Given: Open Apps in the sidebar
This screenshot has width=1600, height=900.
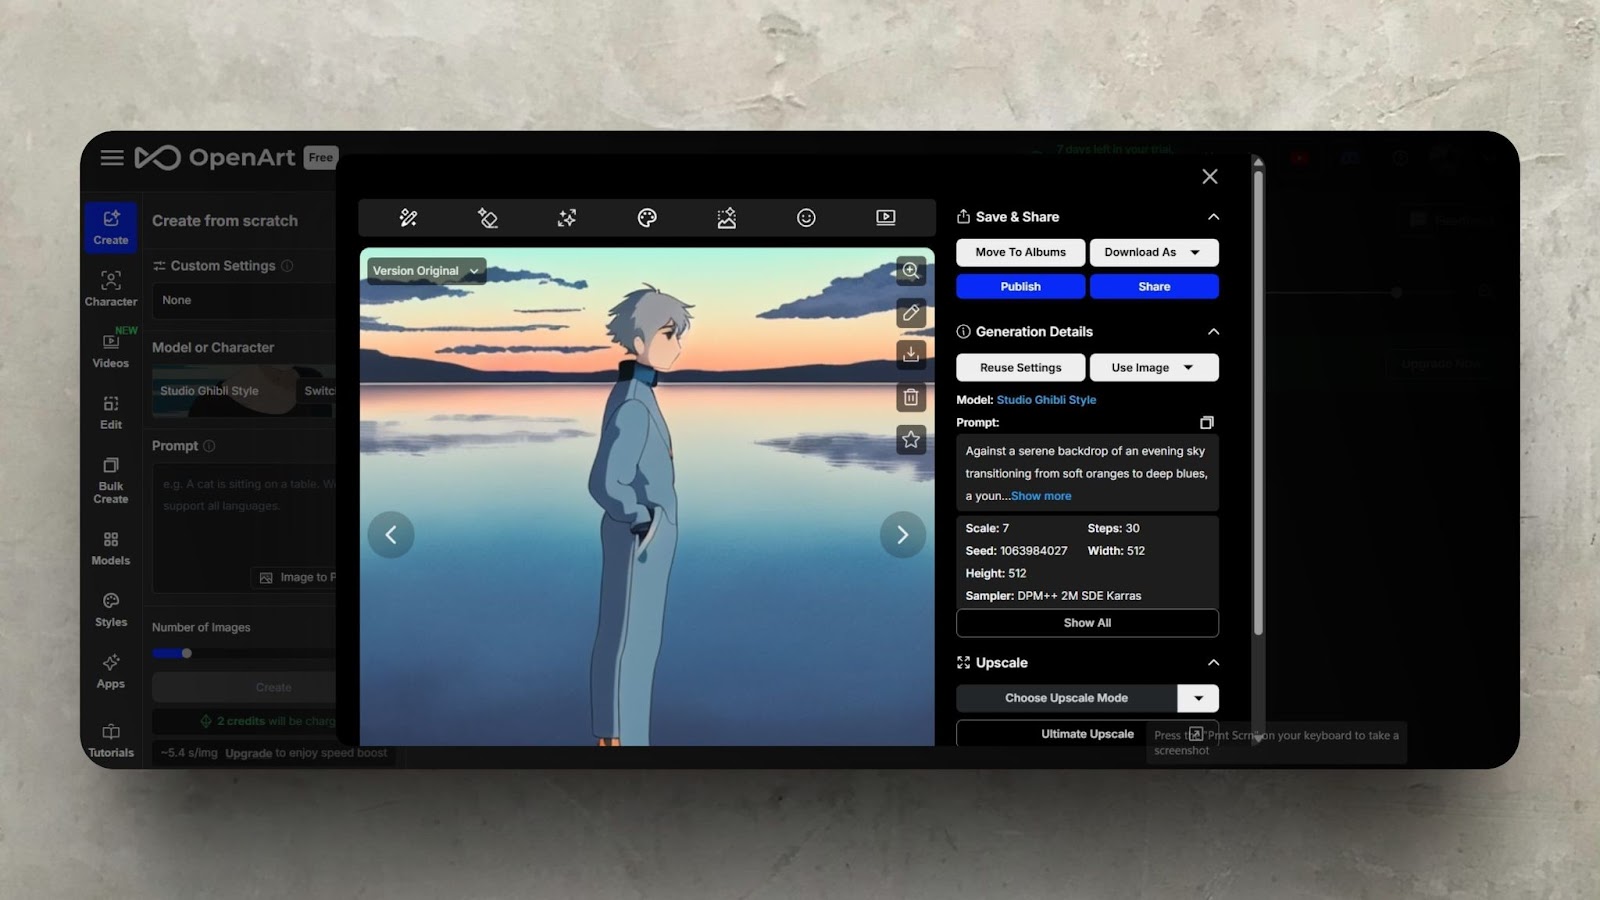Looking at the screenshot, I should tap(111, 671).
